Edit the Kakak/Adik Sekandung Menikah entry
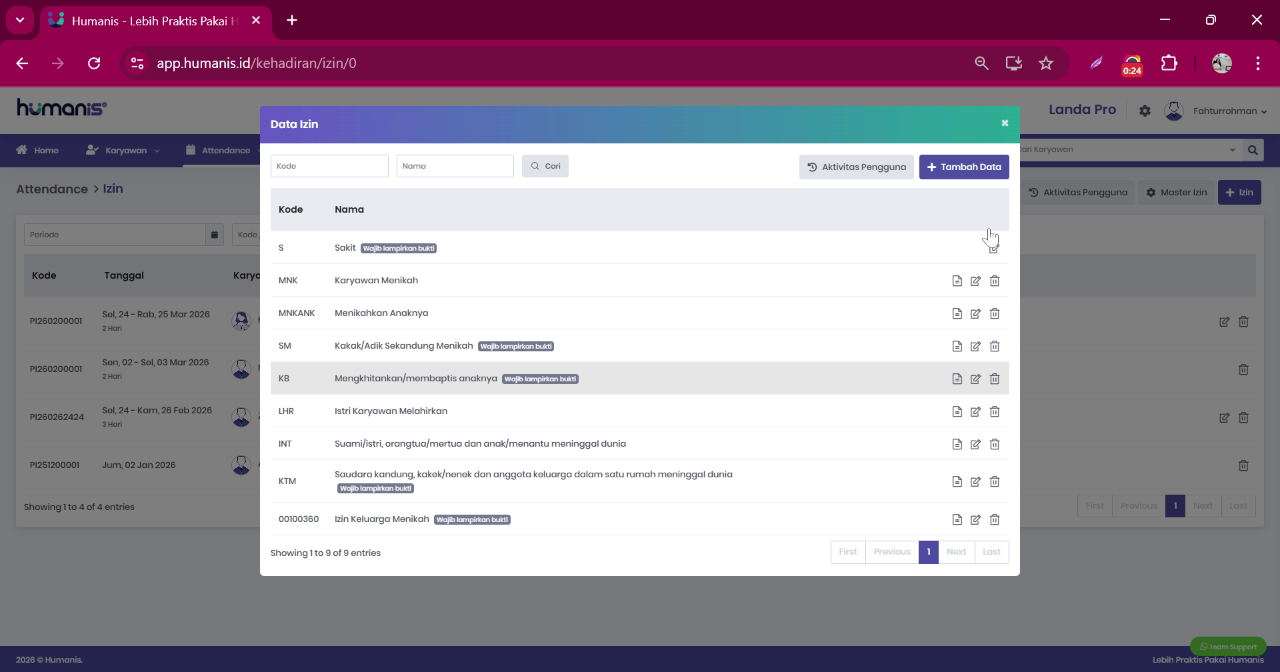This screenshot has height=672, width=1280. pos(975,346)
